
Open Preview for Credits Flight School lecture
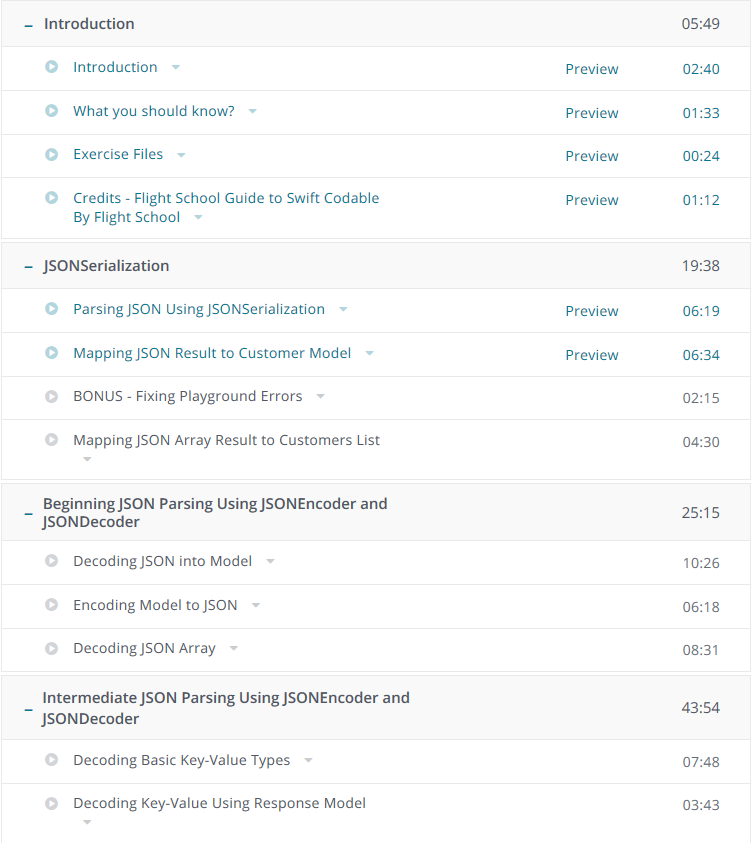tap(592, 200)
